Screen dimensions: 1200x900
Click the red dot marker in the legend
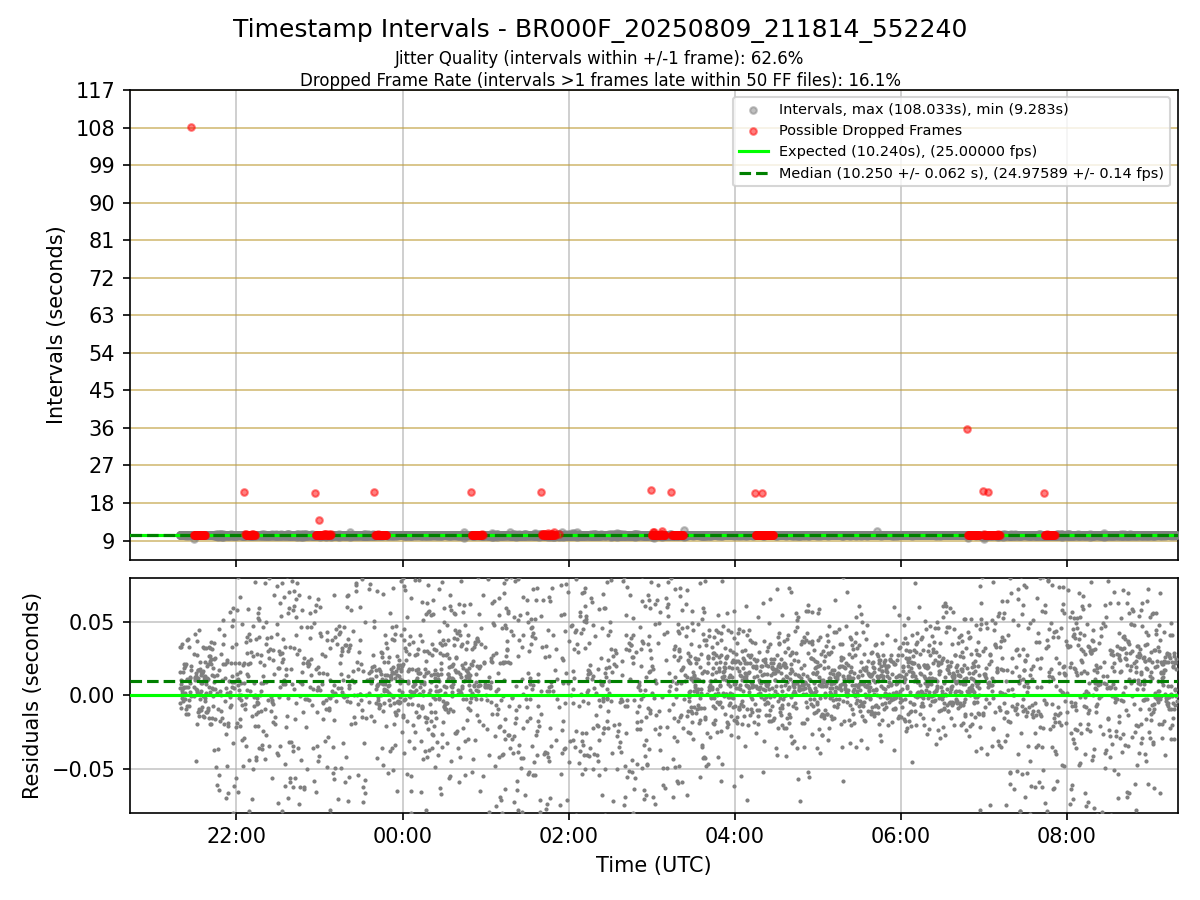click(x=753, y=131)
